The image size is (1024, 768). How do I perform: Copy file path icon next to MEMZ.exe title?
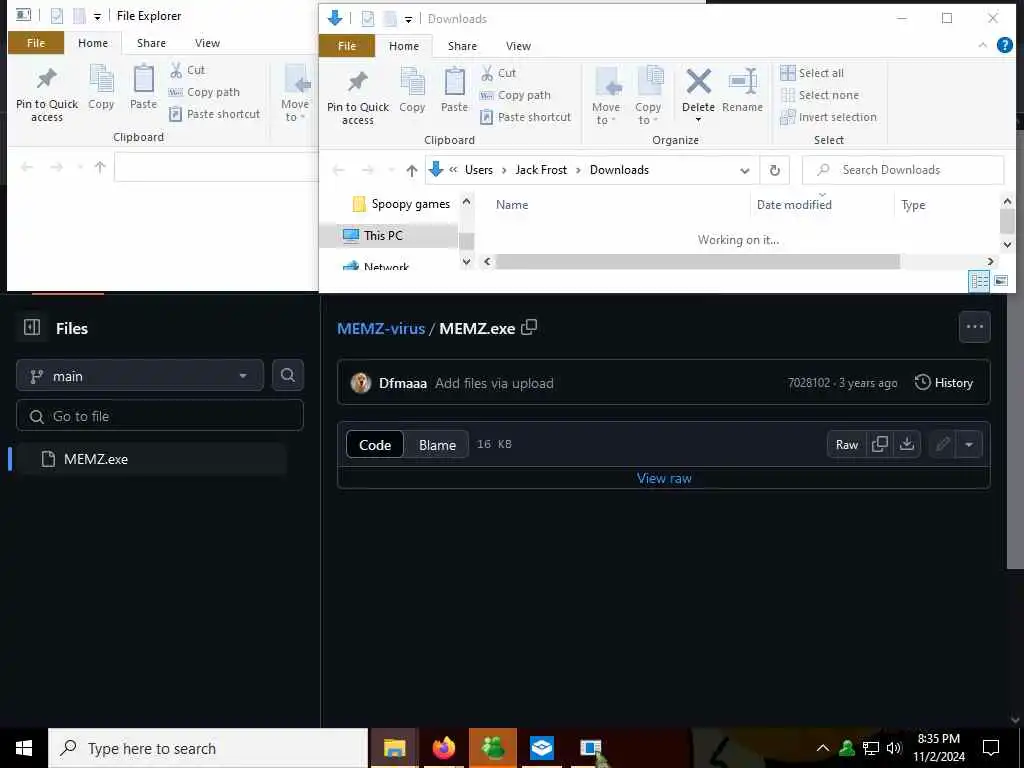point(529,327)
